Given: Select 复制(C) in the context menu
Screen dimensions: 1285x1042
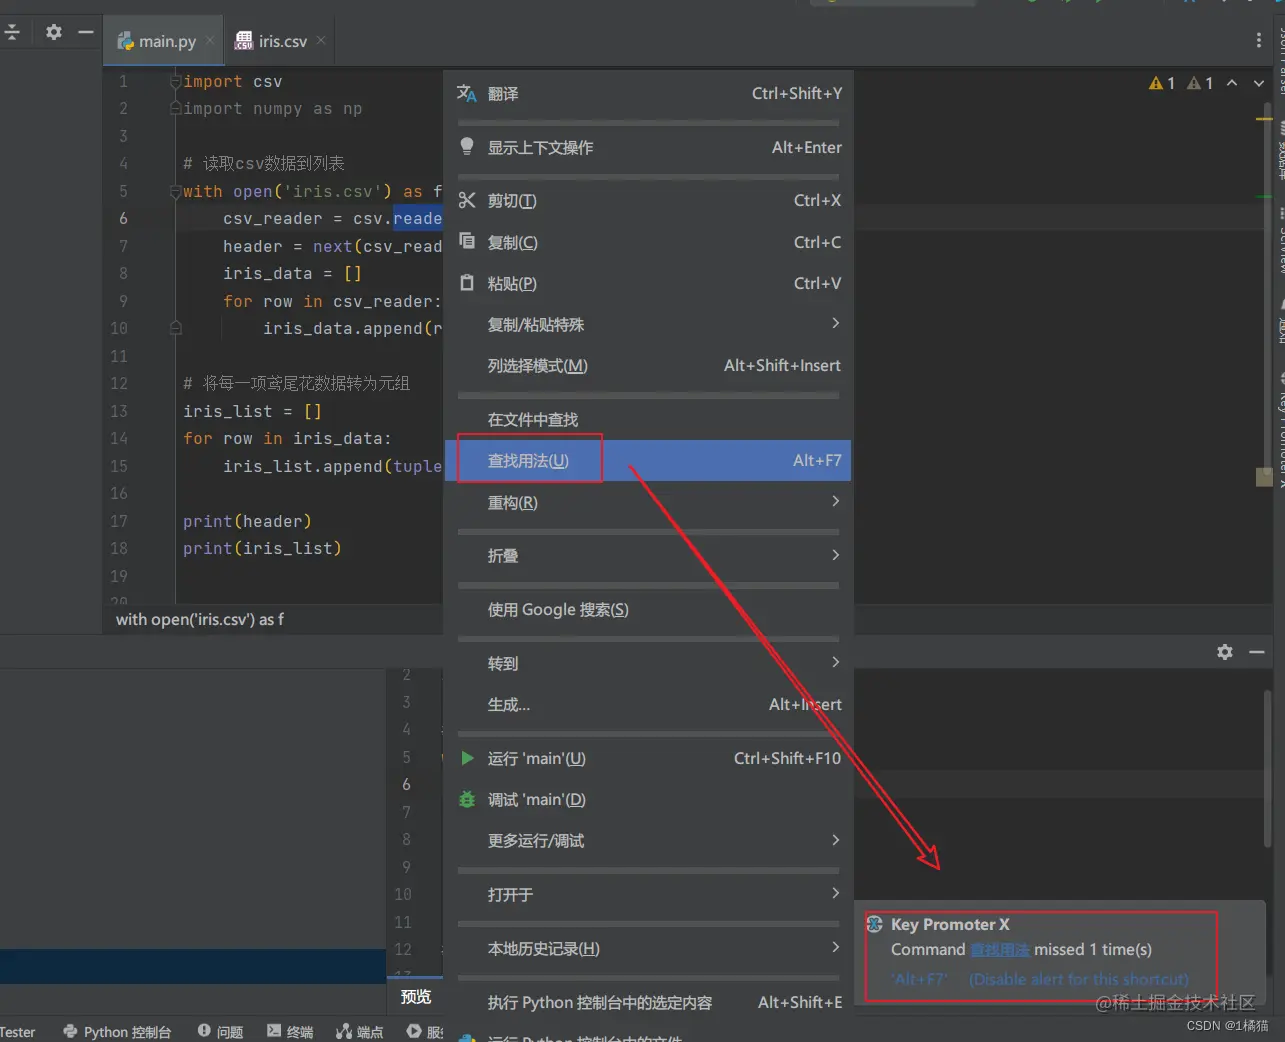Looking at the screenshot, I should coord(648,242).
